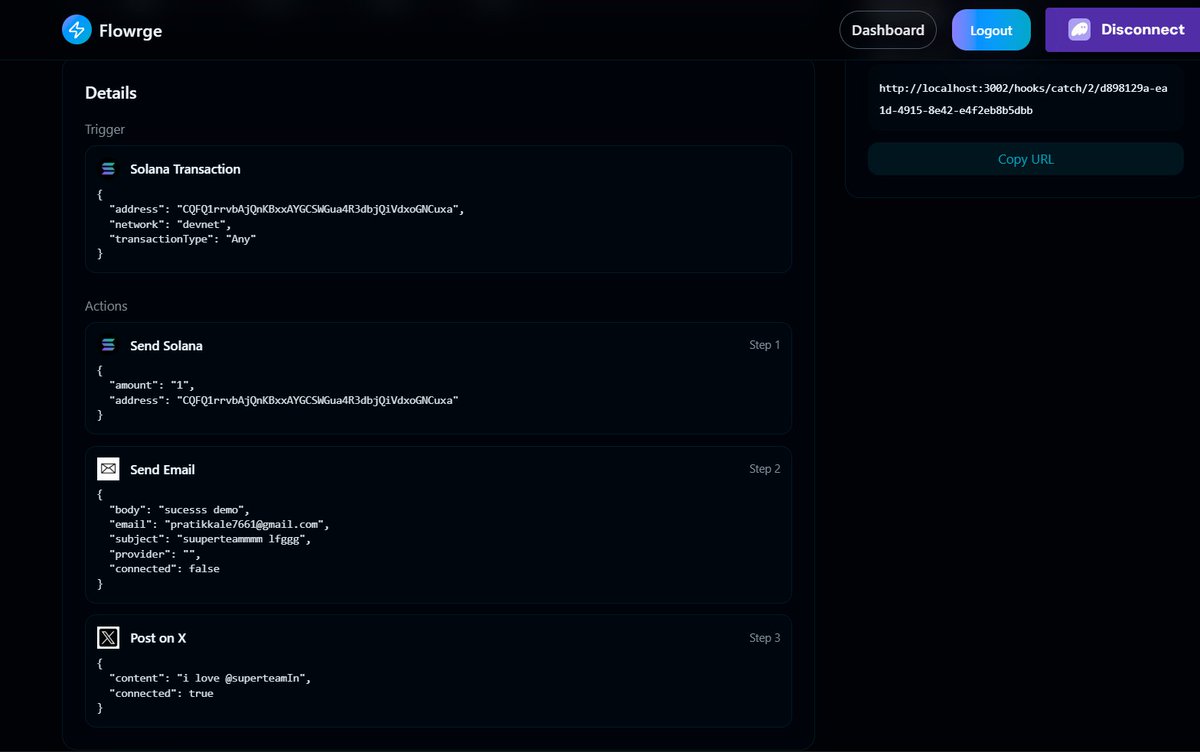Click the "content": "i love @superteamIn" line

pos(210,678)
